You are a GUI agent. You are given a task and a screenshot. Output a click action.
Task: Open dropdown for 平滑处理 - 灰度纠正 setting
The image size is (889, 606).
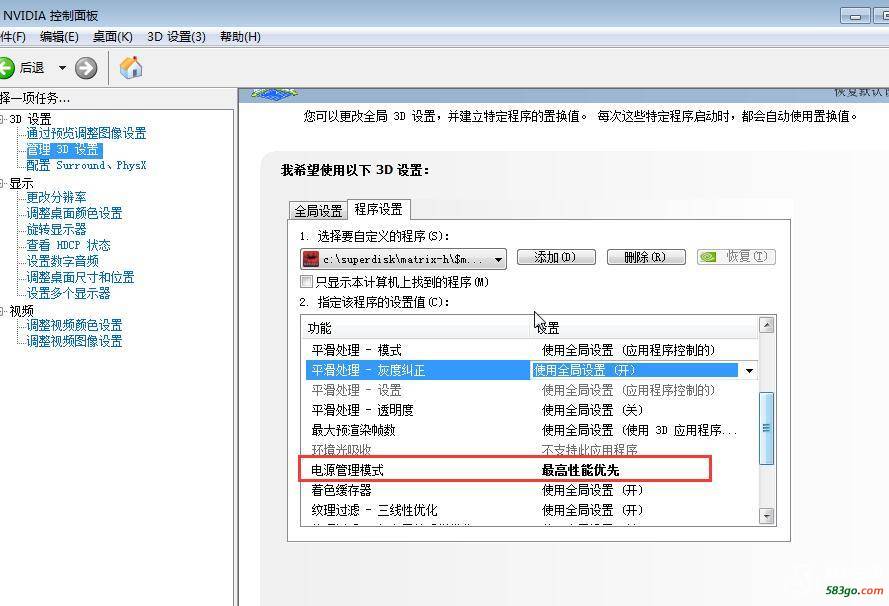750,371
